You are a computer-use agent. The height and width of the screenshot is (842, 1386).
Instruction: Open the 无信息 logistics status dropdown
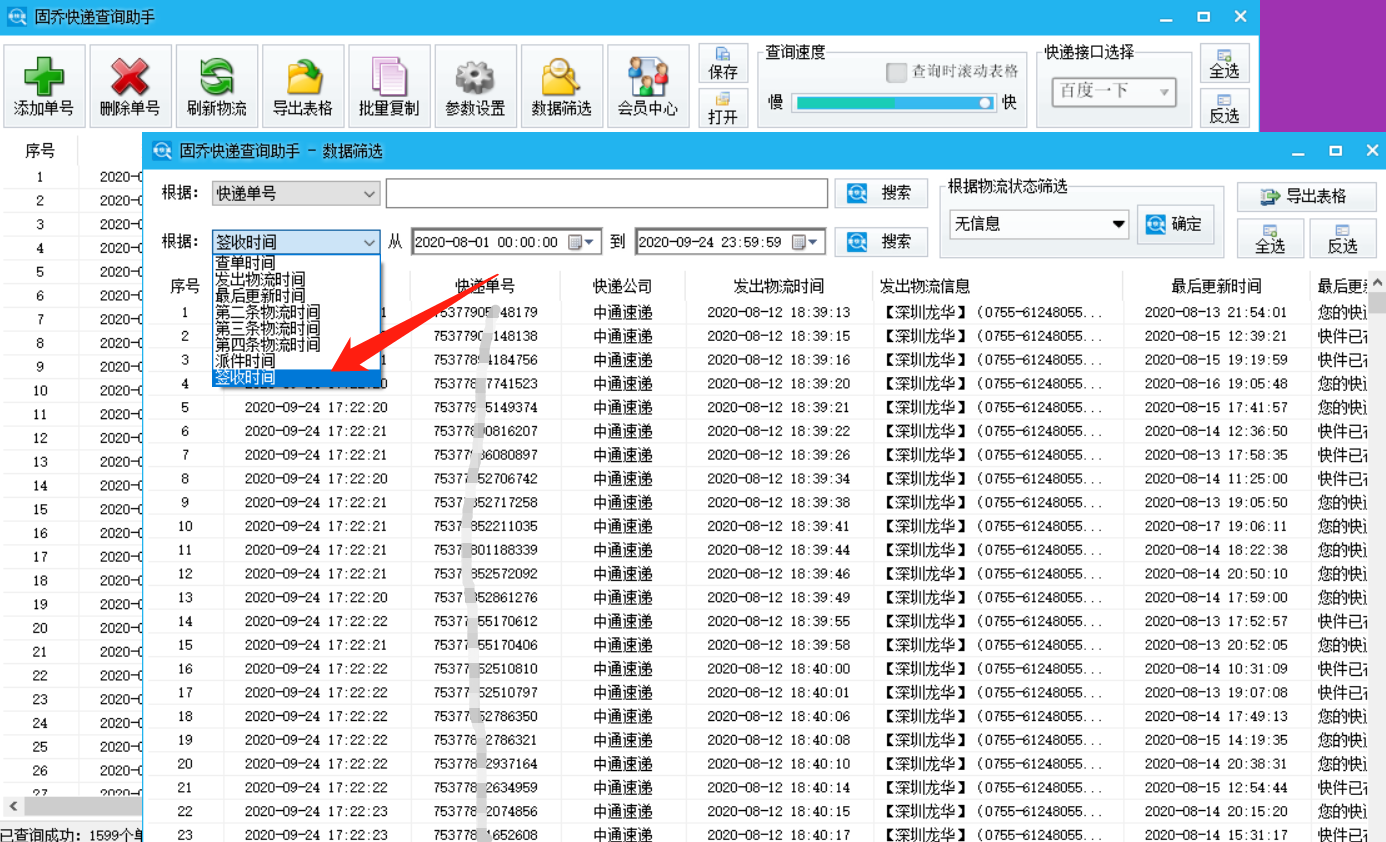[x=1039, y=224]
